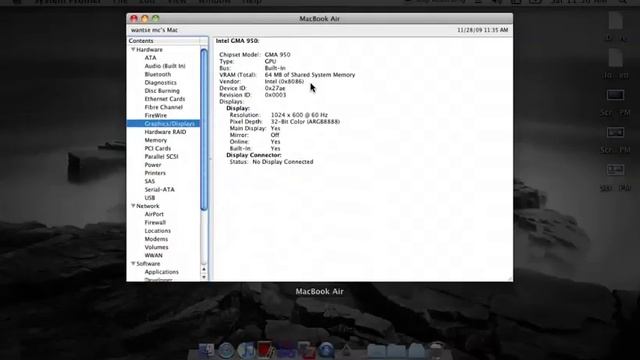This screenshot has width=640, height=360.
Task: Select Diagnostics in the sidebar
Action: (x=160, y=82)
